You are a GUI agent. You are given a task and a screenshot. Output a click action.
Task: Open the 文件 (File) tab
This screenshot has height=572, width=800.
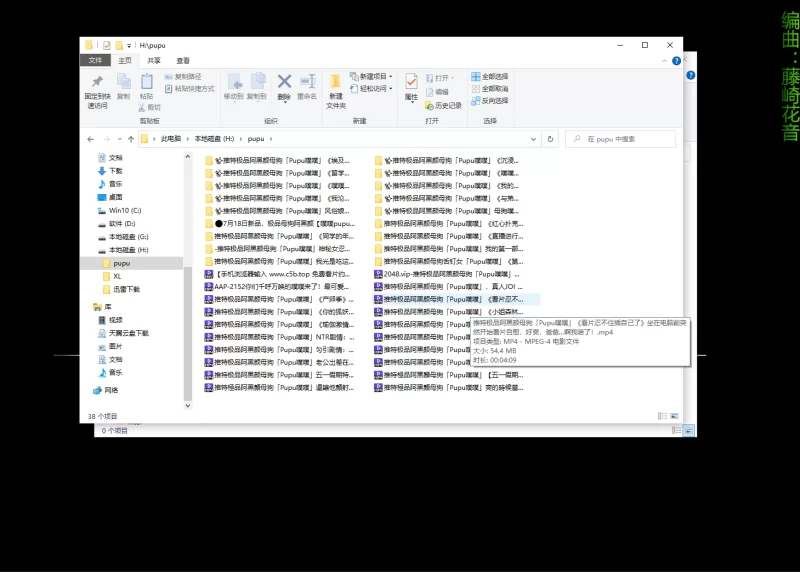pyautogui.click(x=95, y=60)
